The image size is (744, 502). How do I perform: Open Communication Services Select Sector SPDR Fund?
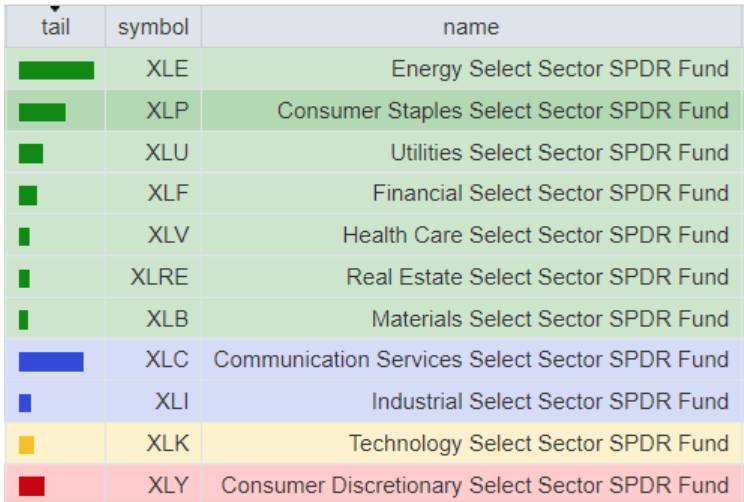click(x=471, y=360)
